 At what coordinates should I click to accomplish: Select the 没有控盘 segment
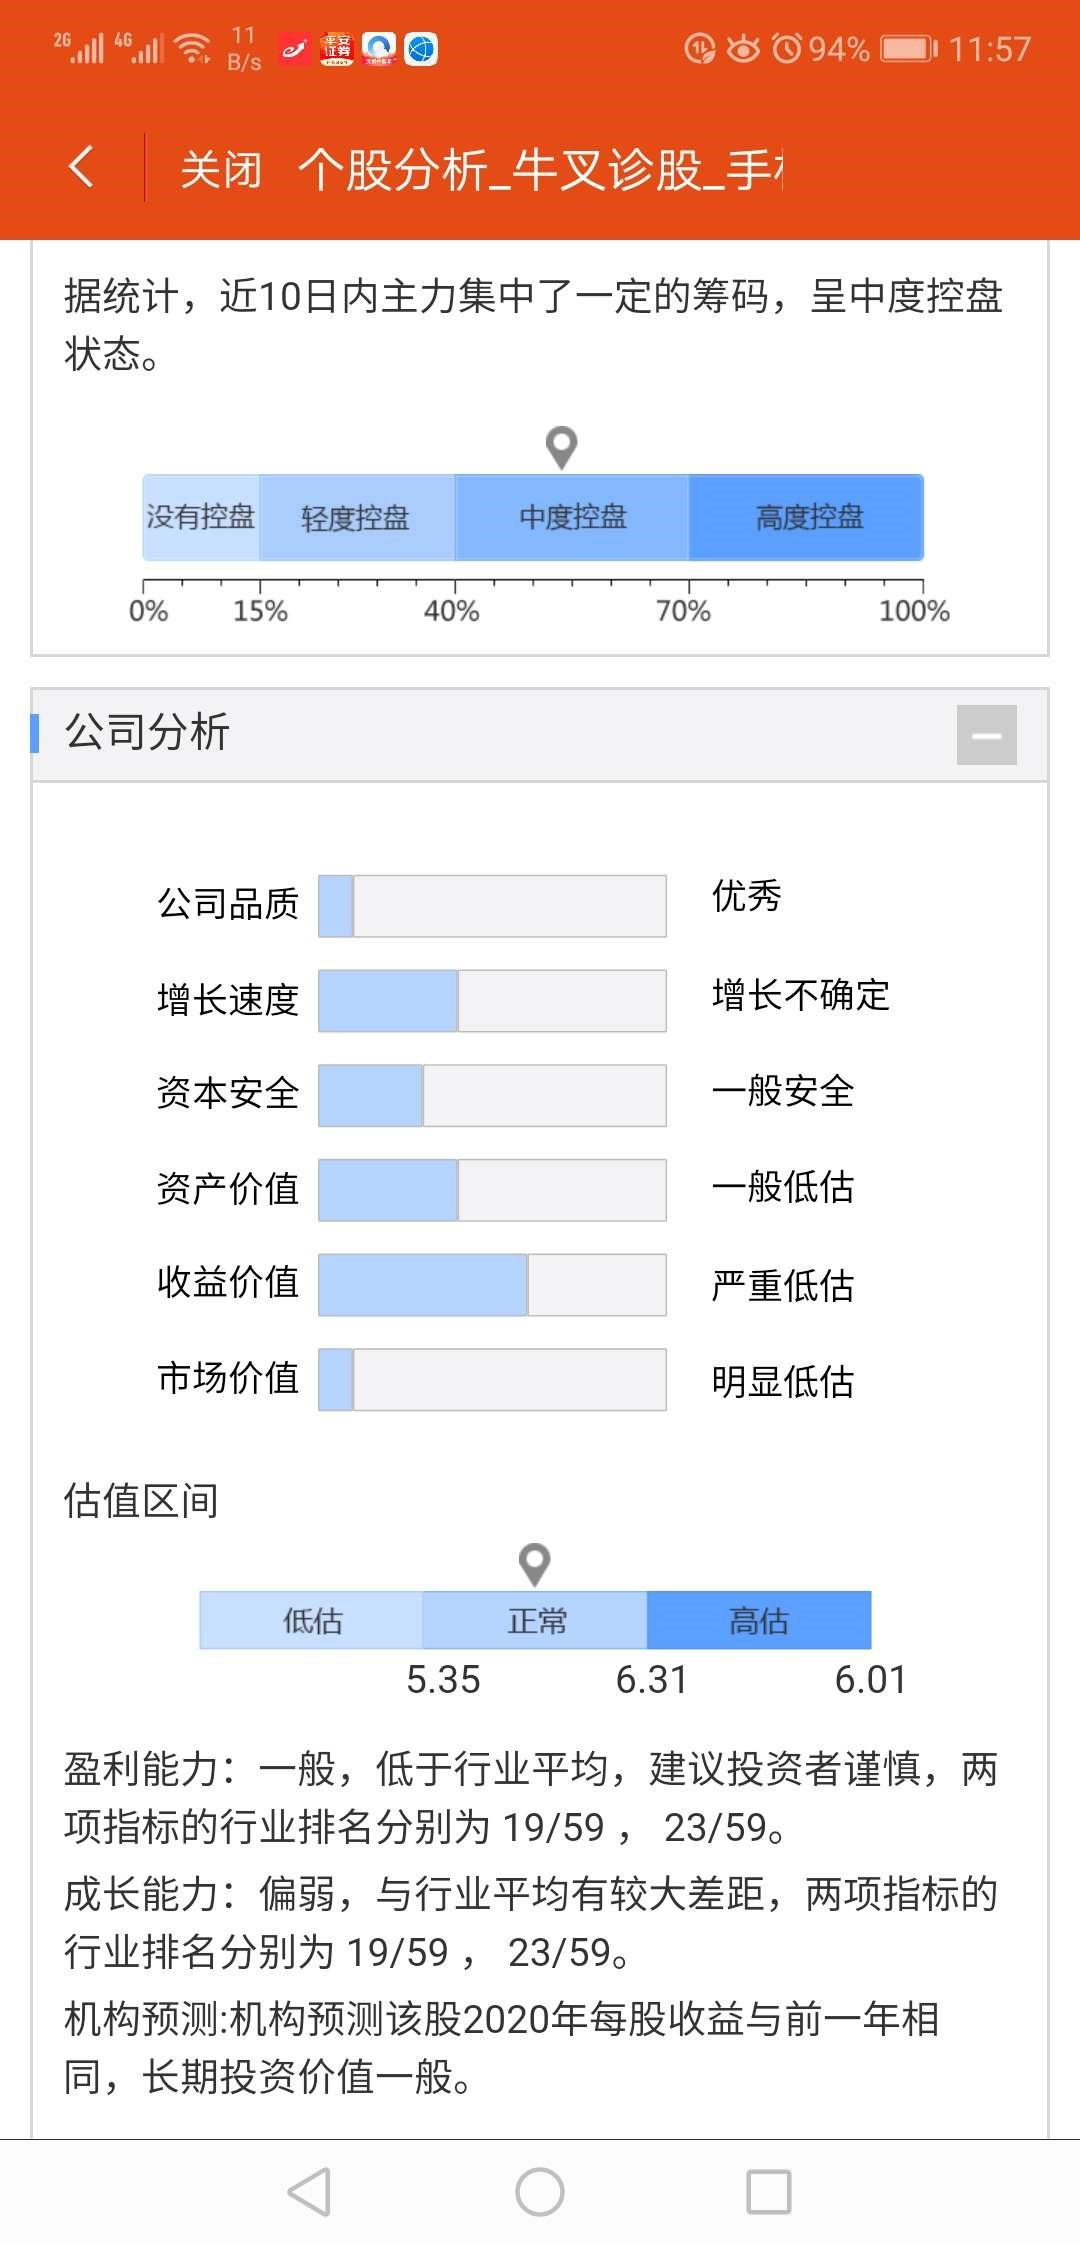pos(201,517)
